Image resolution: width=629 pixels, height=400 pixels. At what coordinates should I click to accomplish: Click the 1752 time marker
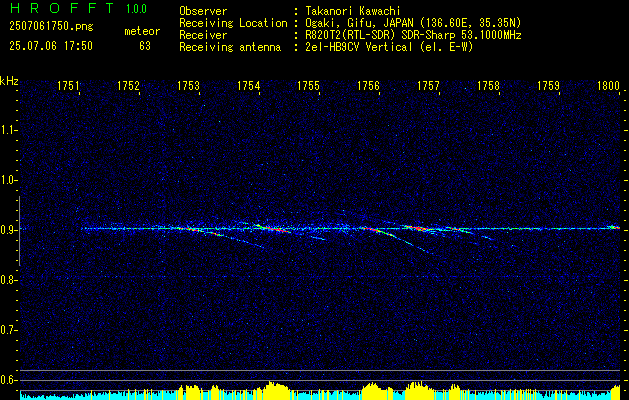[128, 86]
